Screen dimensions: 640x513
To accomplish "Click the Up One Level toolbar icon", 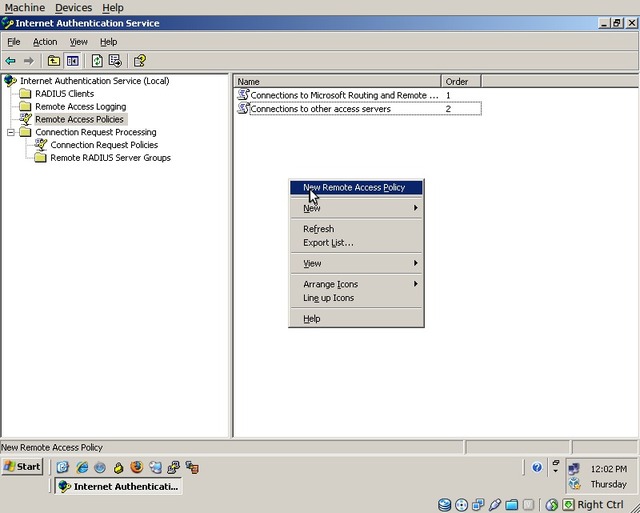I will coord(54,61).
